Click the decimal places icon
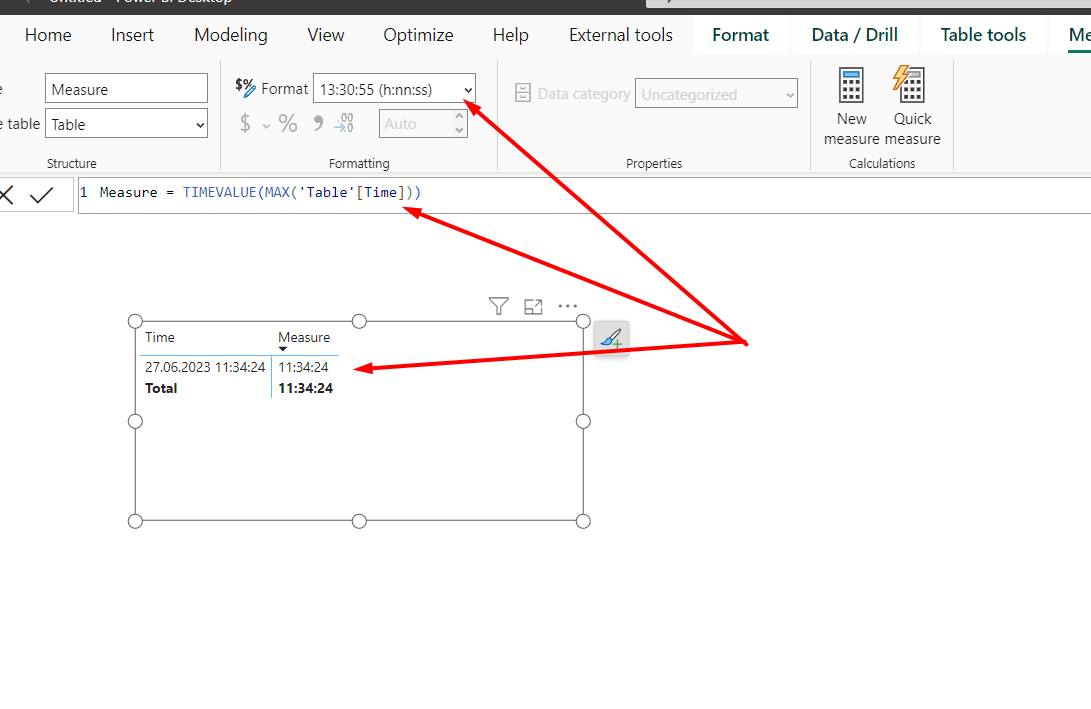This screenshot has width=1091, height=709. [344, 123]
